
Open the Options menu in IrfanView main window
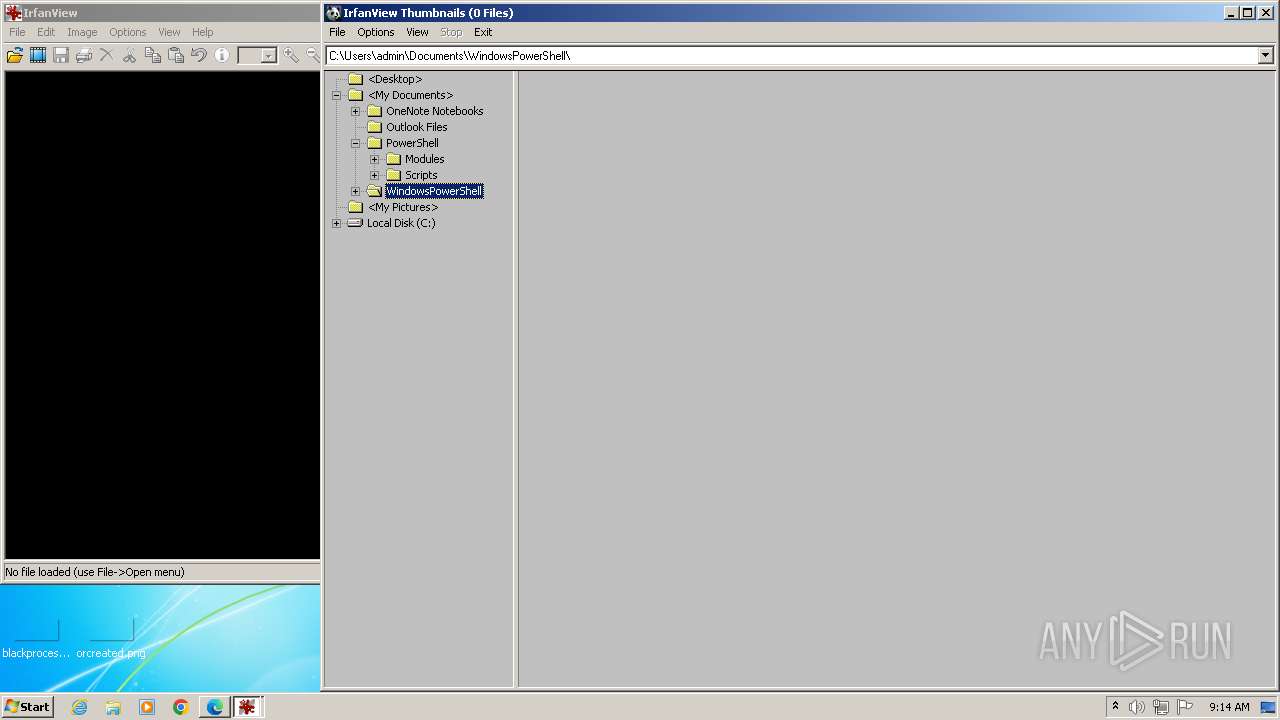(128, 32)
